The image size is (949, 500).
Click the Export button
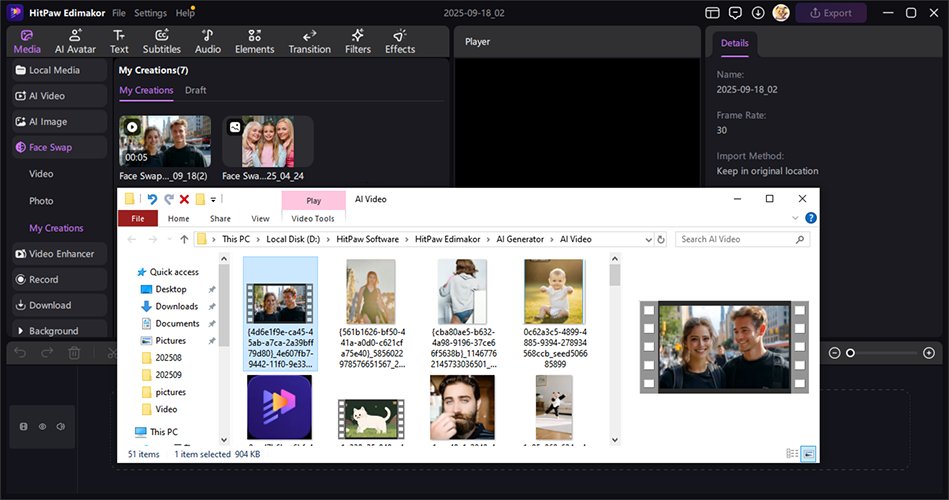tap(831, 13)
